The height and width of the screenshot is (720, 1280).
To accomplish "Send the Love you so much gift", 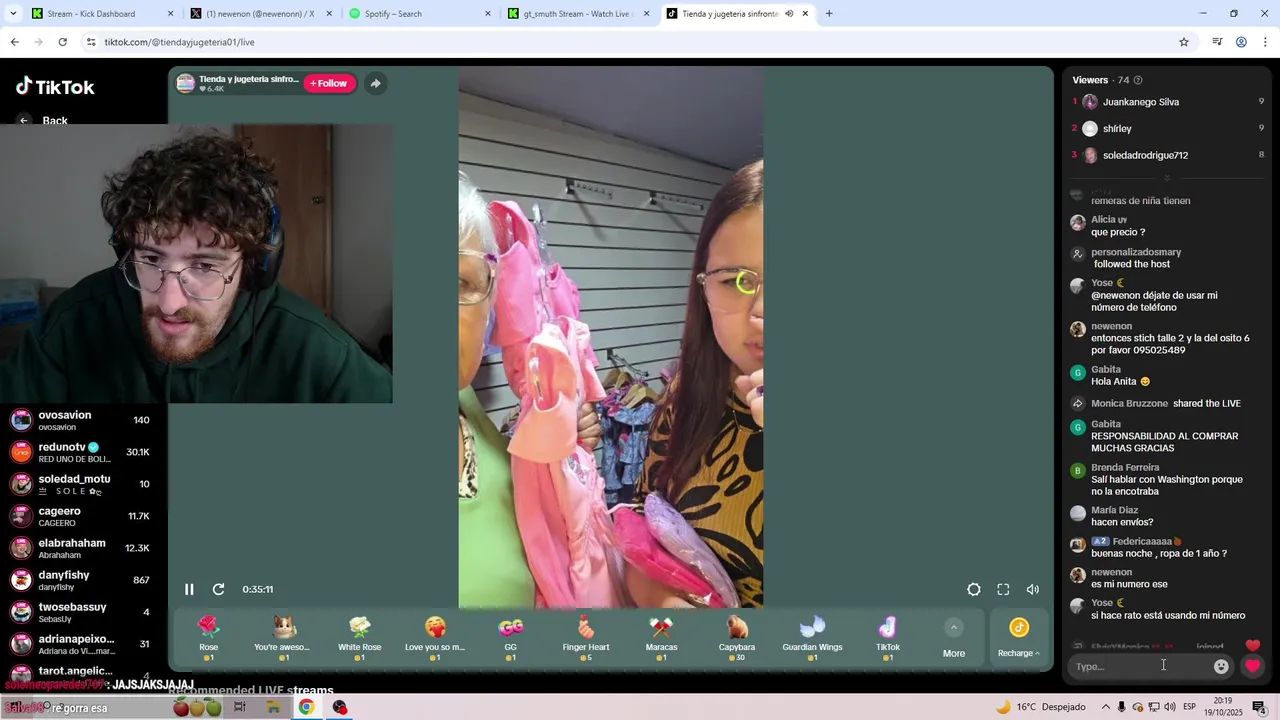I will [x=435, y=637].
